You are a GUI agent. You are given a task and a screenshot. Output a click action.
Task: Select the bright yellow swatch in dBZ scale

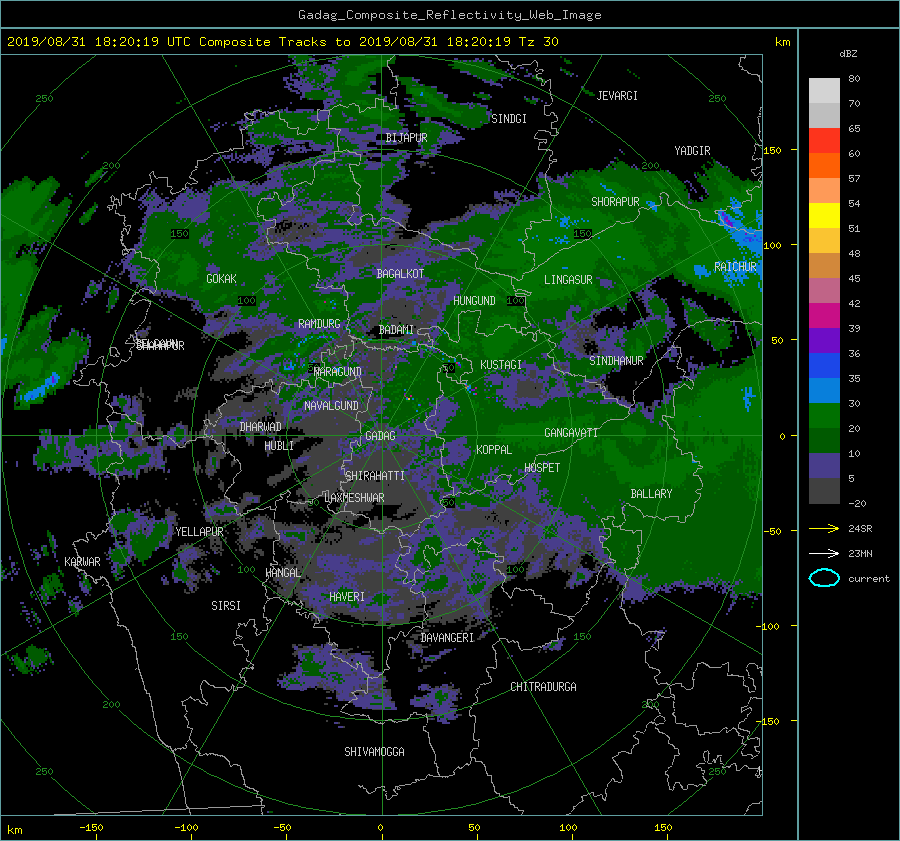pyautogui.click(x=824, y=215)
